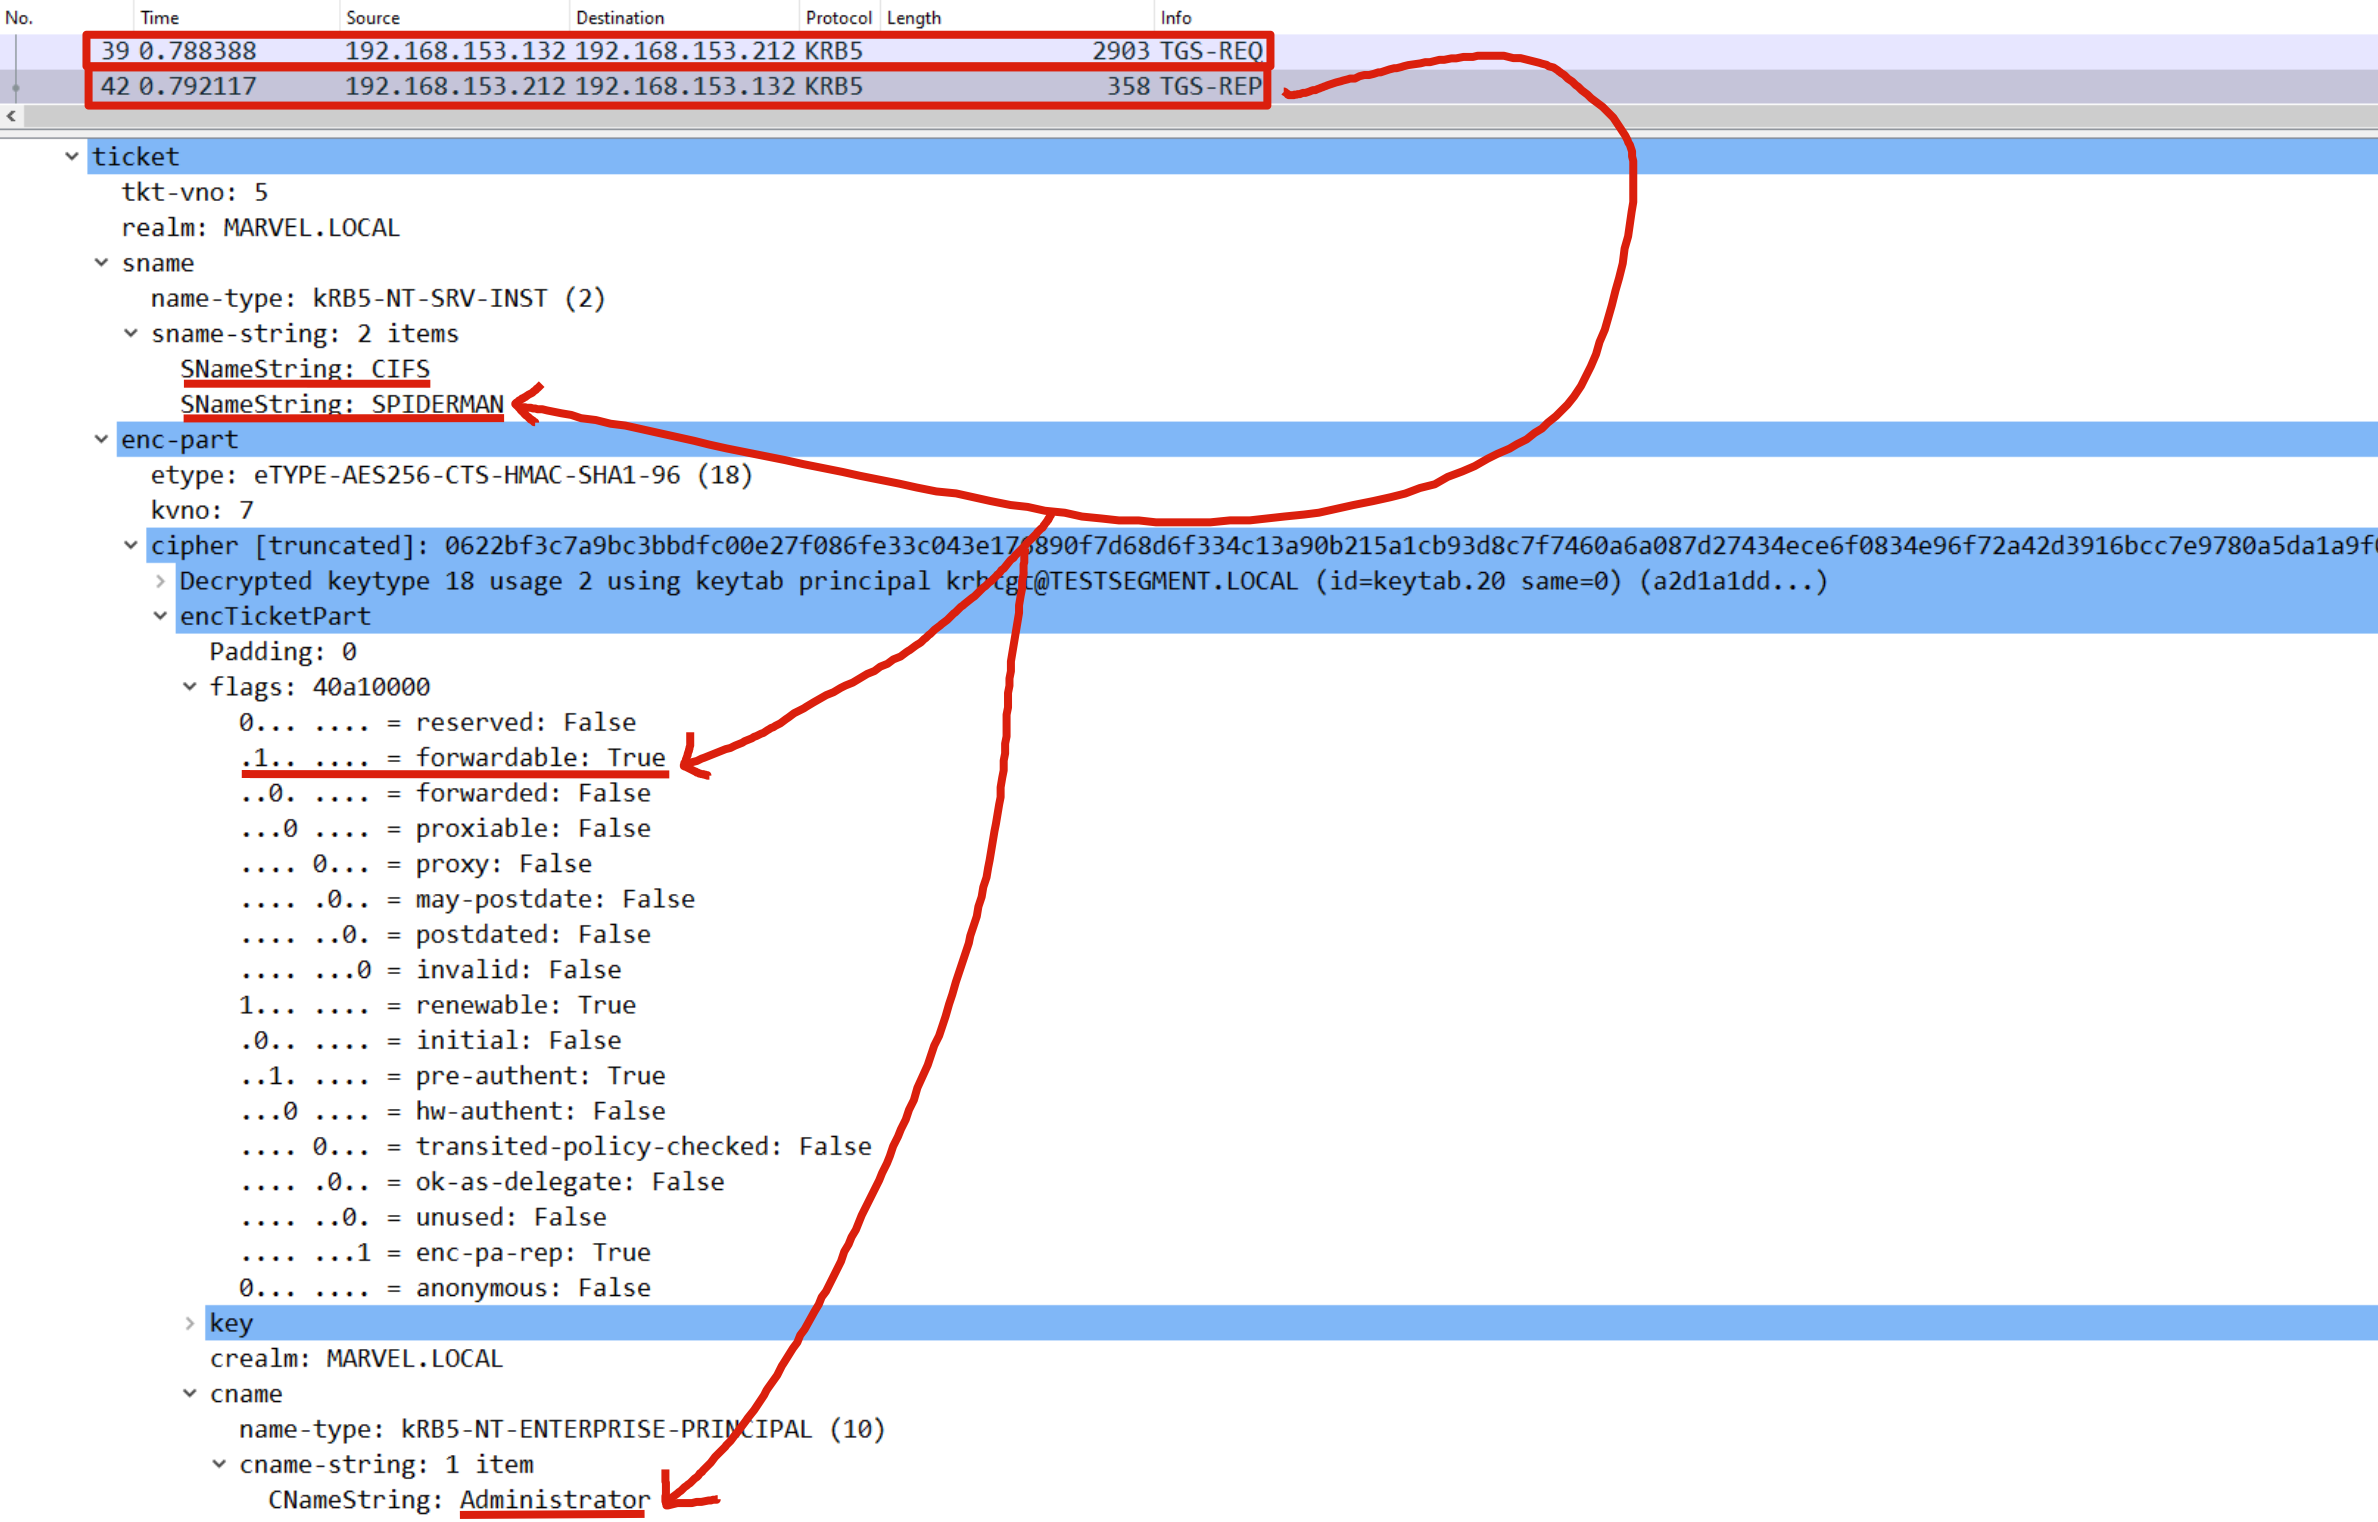Click the Info column header
Image resolution: width=2378 pixels, height=1522 pixels.
(1176, 17)
